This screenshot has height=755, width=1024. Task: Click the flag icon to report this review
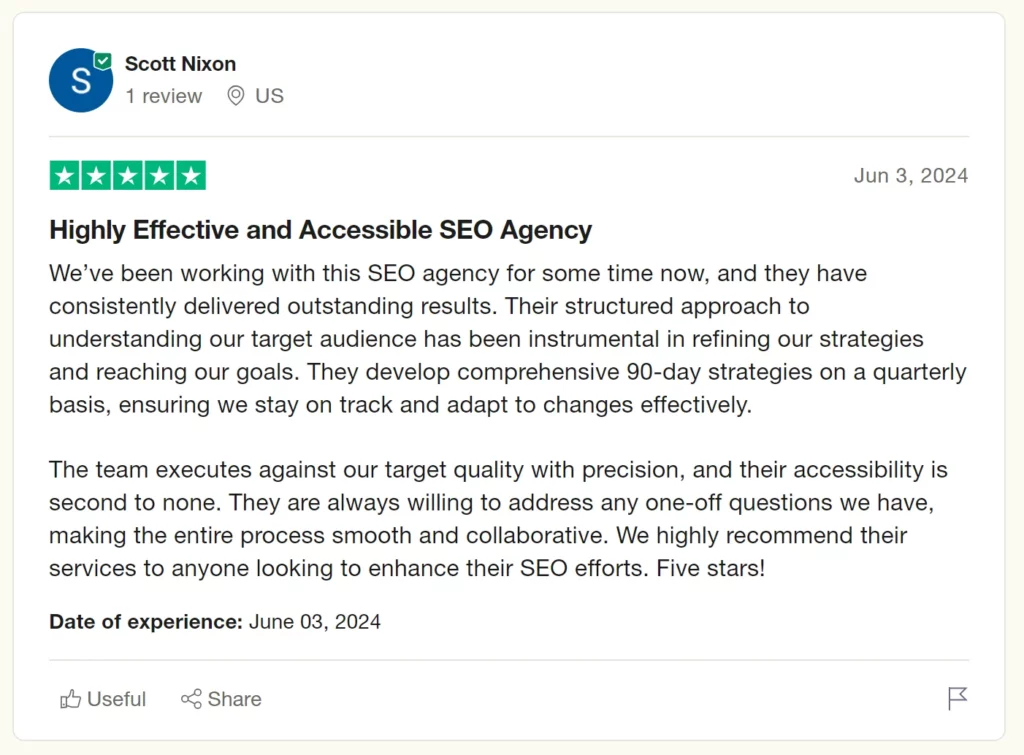[x=957, y=699]
